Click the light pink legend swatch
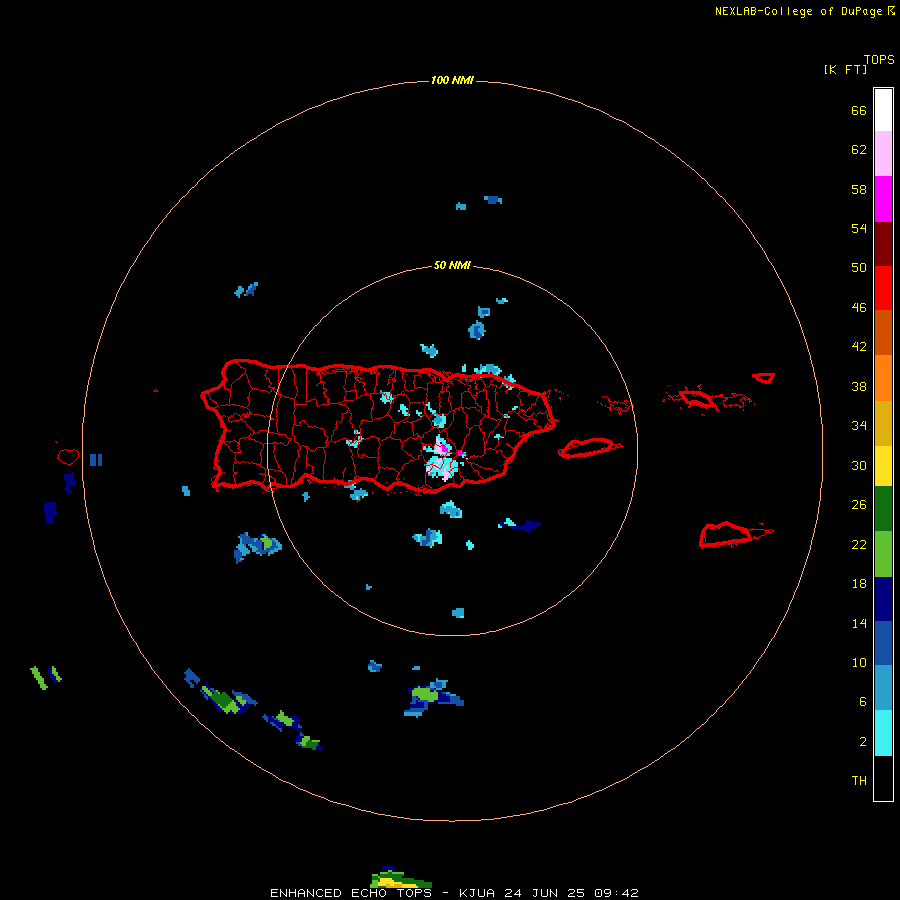This screenshot has width=900, height=900. click(883, 154)
